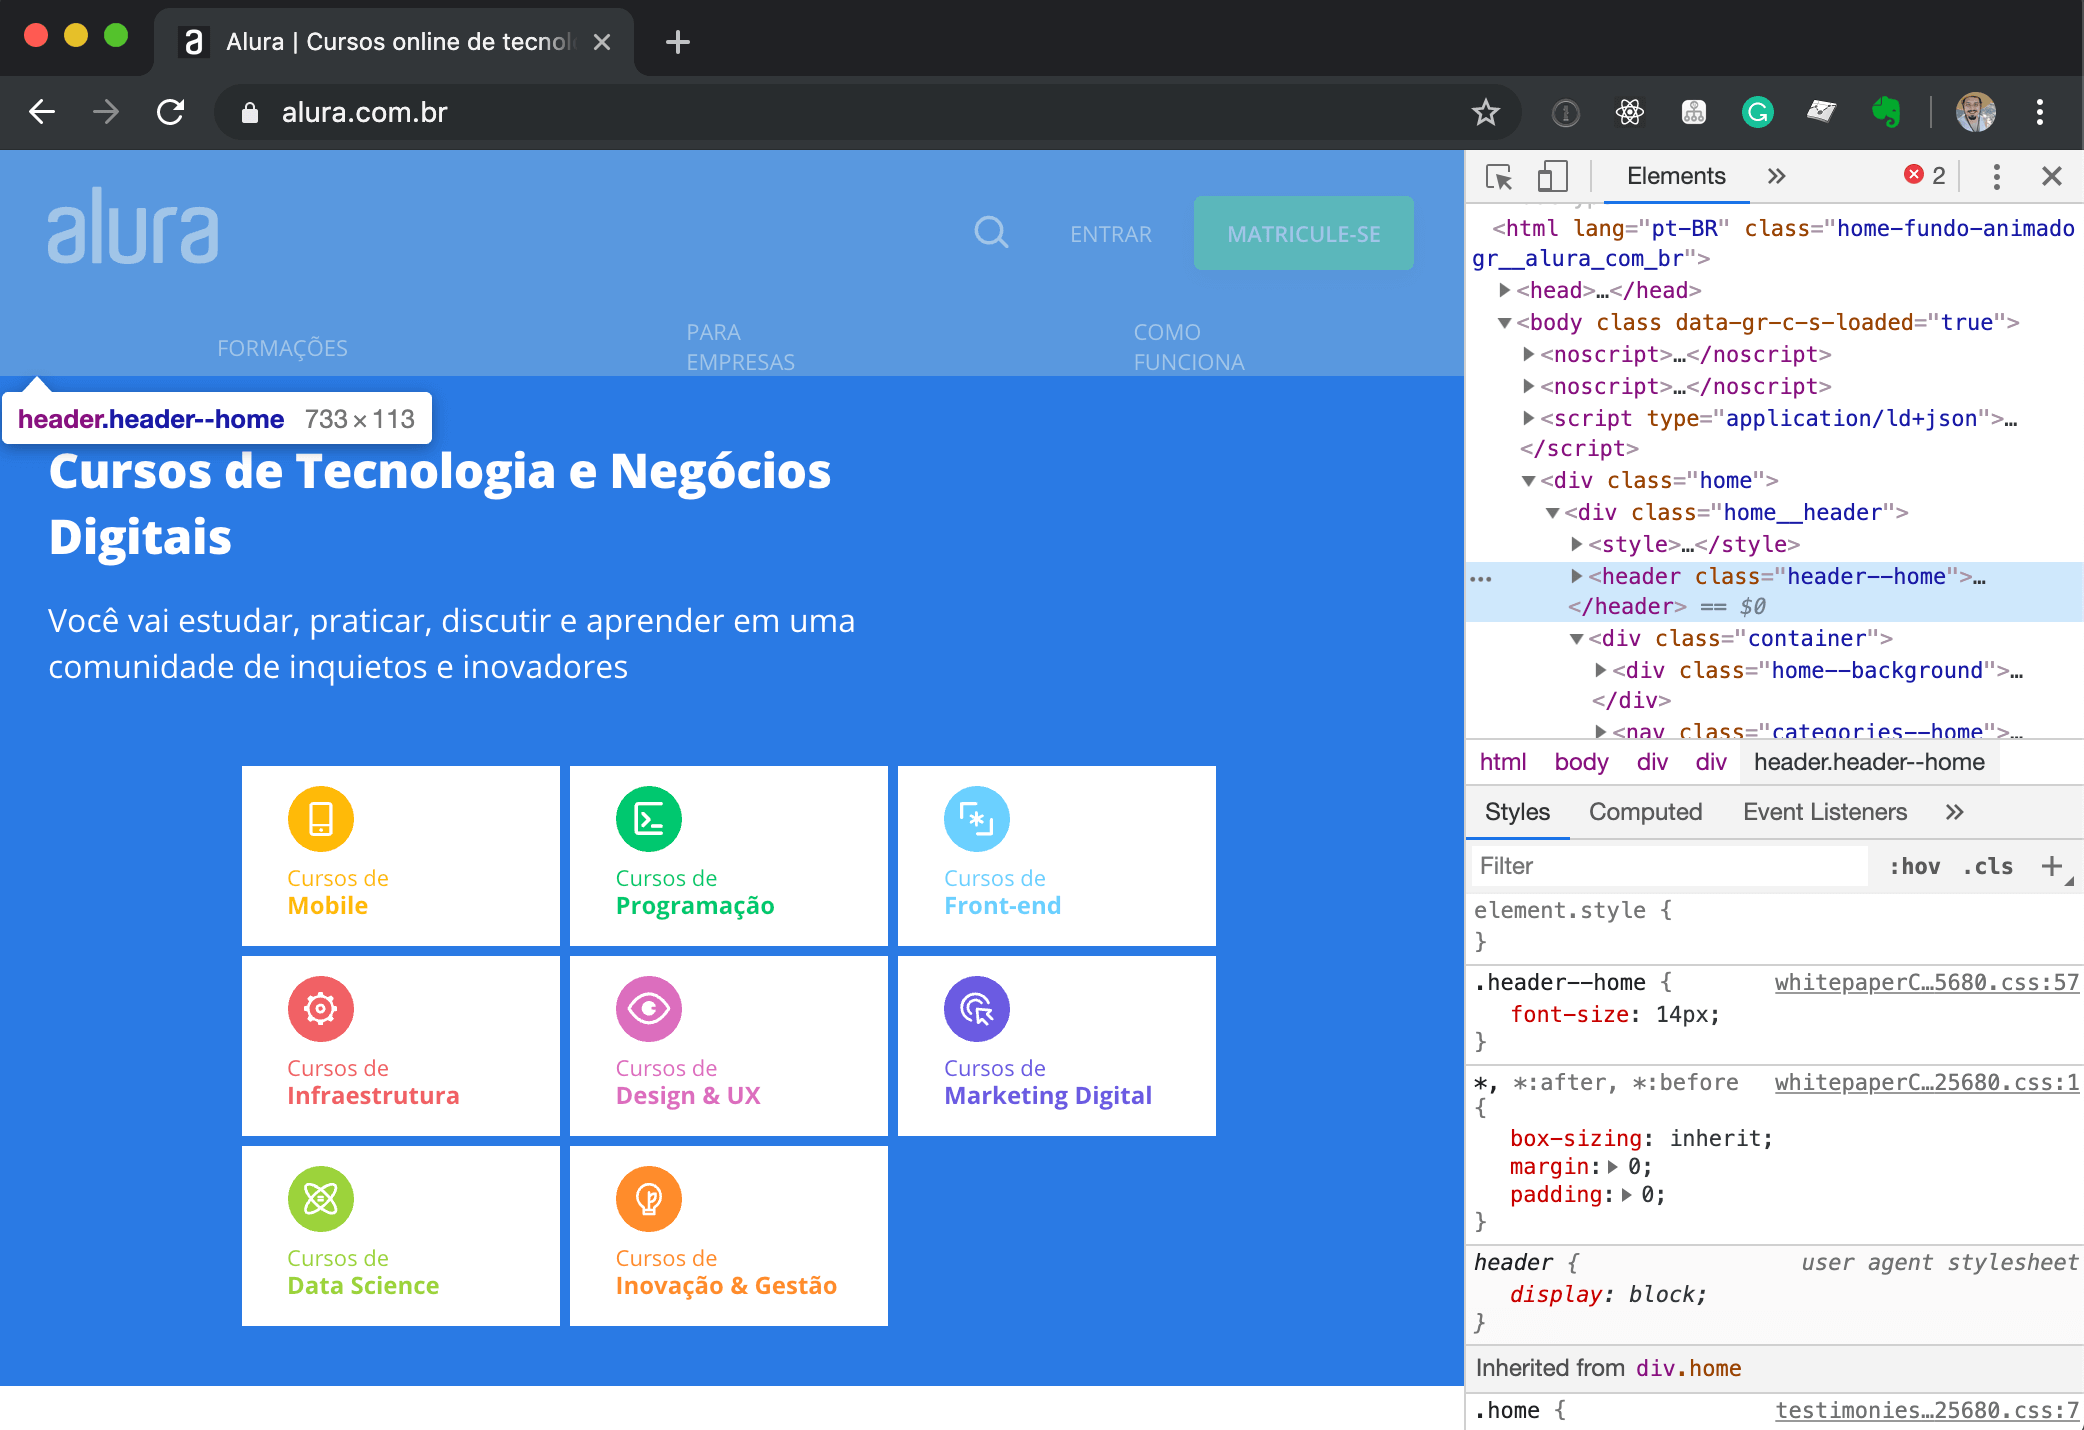
Task: Open DevTools customize three-dot menu
Action: (1996, 177)
